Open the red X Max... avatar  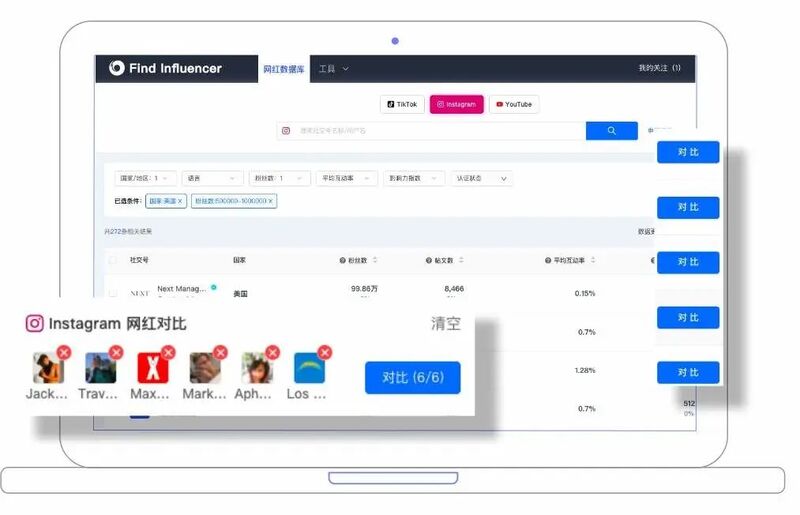(153, 367)
